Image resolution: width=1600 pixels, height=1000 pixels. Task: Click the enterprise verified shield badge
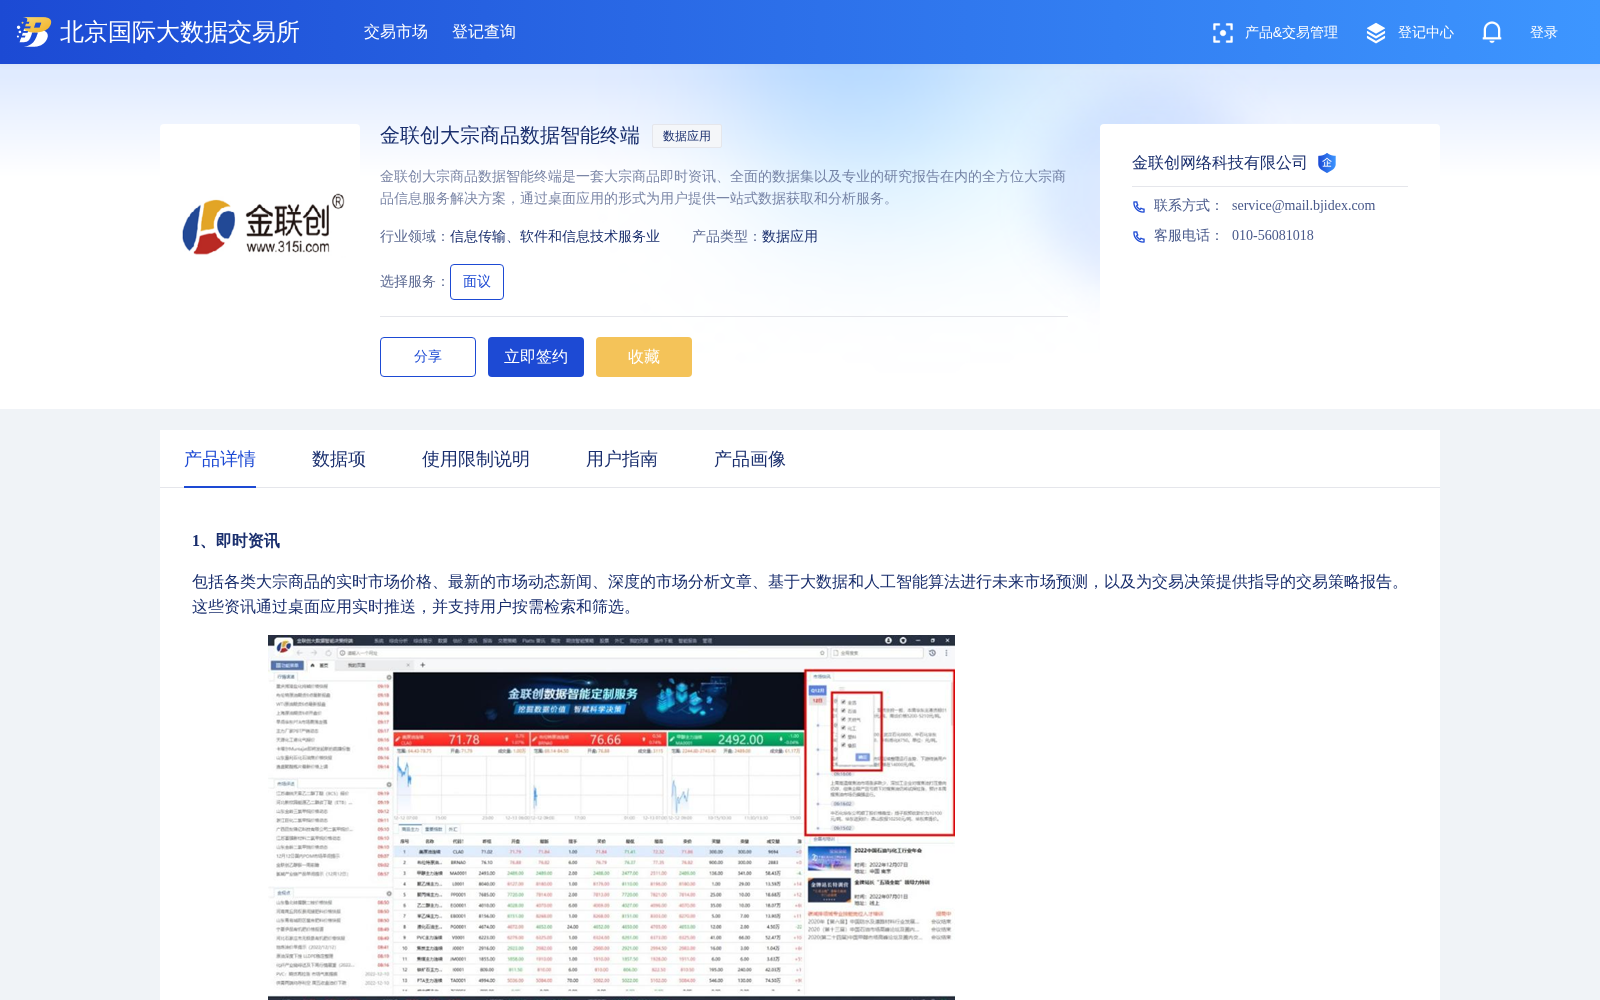pos(1327,163)
